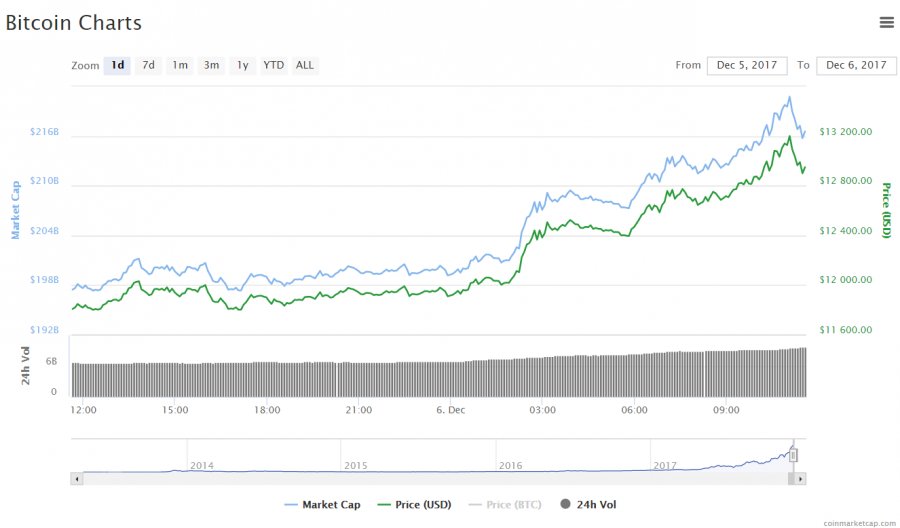The height and width of the screenshot is (528, 900).
Task: Choose the 3m zoom option
Action: click(x=211, y=65)
